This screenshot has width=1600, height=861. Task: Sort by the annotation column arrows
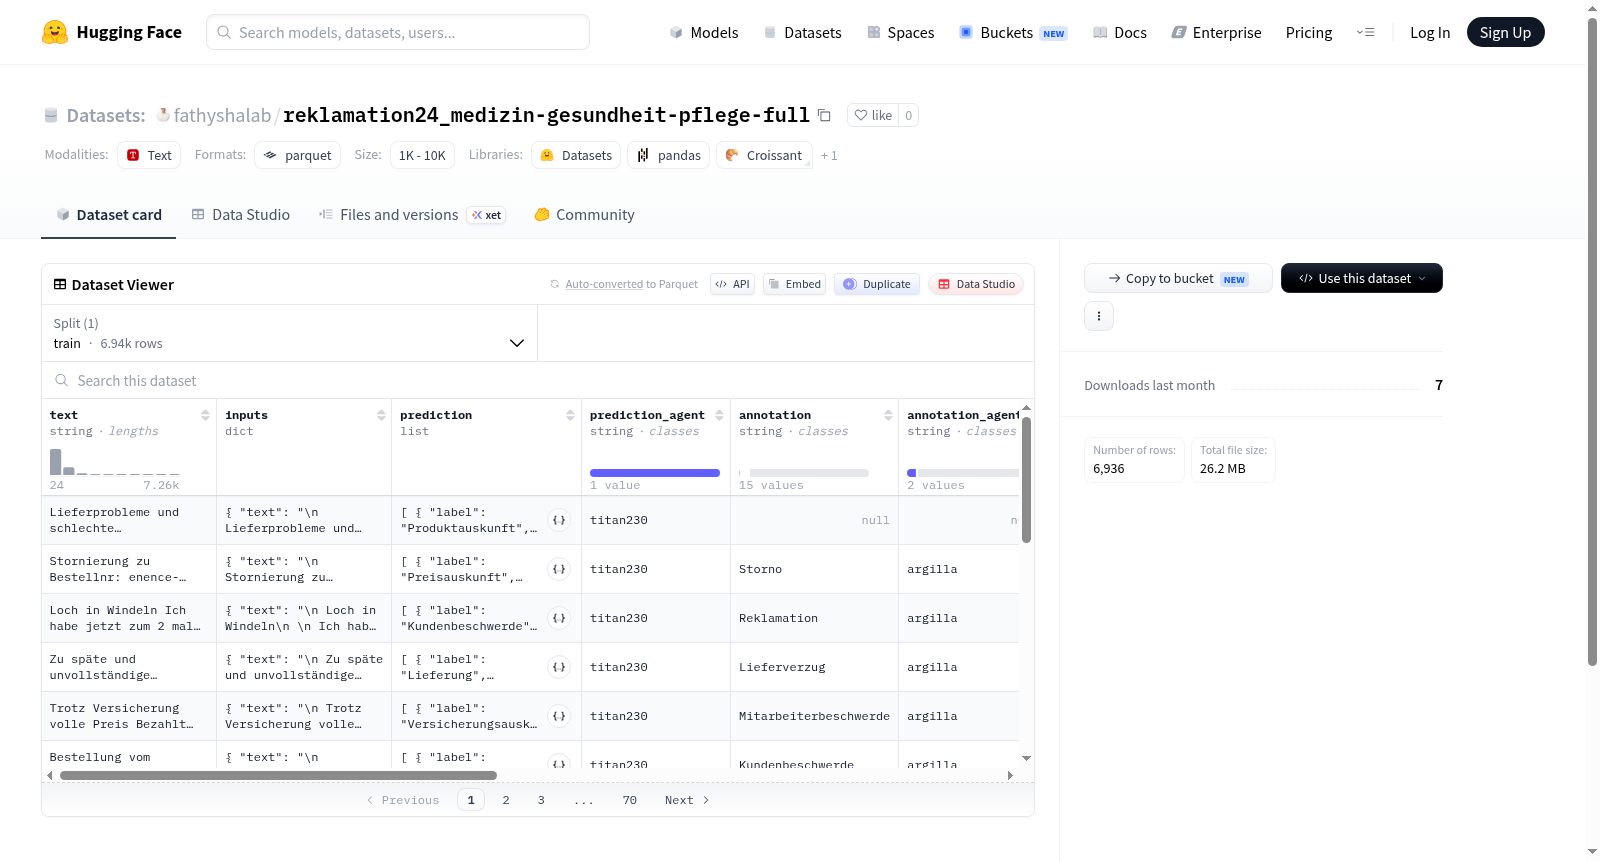pos(888,415)
